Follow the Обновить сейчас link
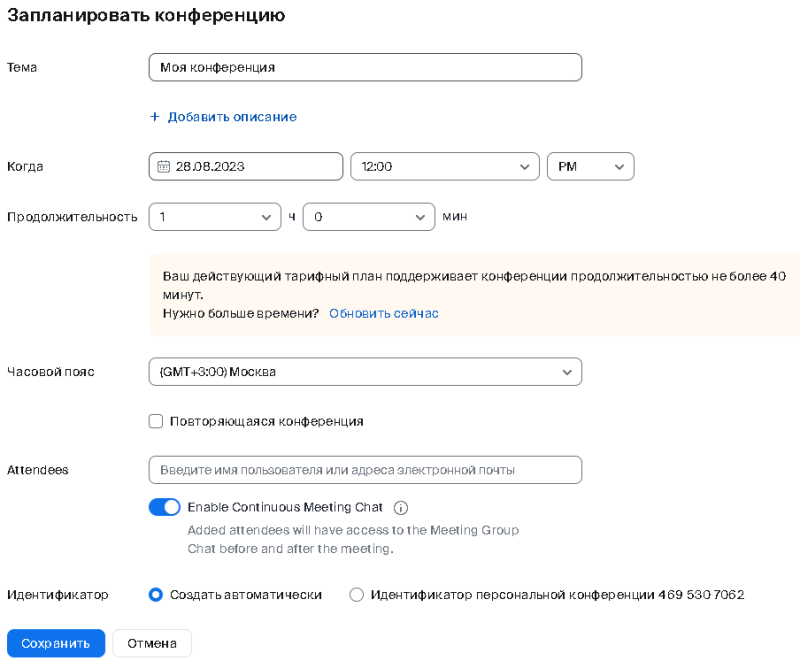This screenshot has height=661, width=800. click(384, 313)
